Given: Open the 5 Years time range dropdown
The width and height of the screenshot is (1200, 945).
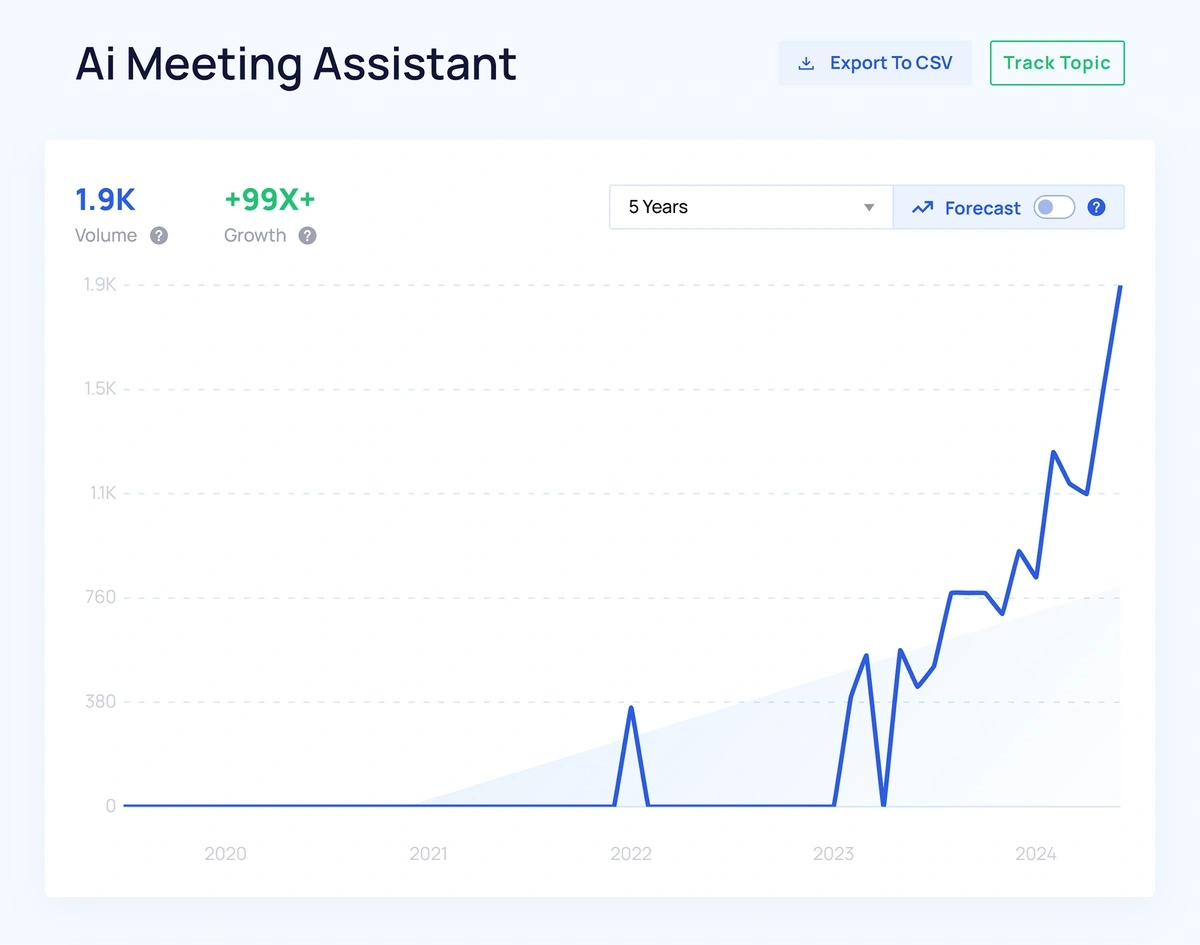Looking at the screenshot, I should coord(751,207).
